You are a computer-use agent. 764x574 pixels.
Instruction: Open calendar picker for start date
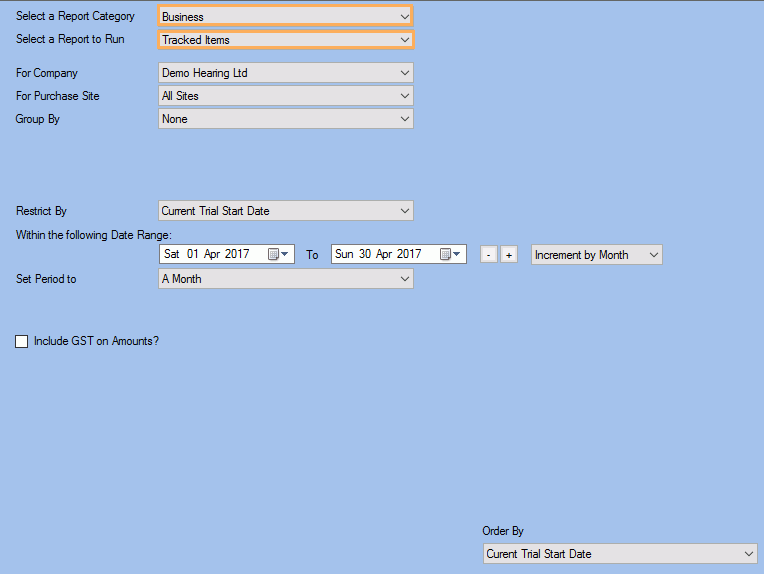[278, 254]
